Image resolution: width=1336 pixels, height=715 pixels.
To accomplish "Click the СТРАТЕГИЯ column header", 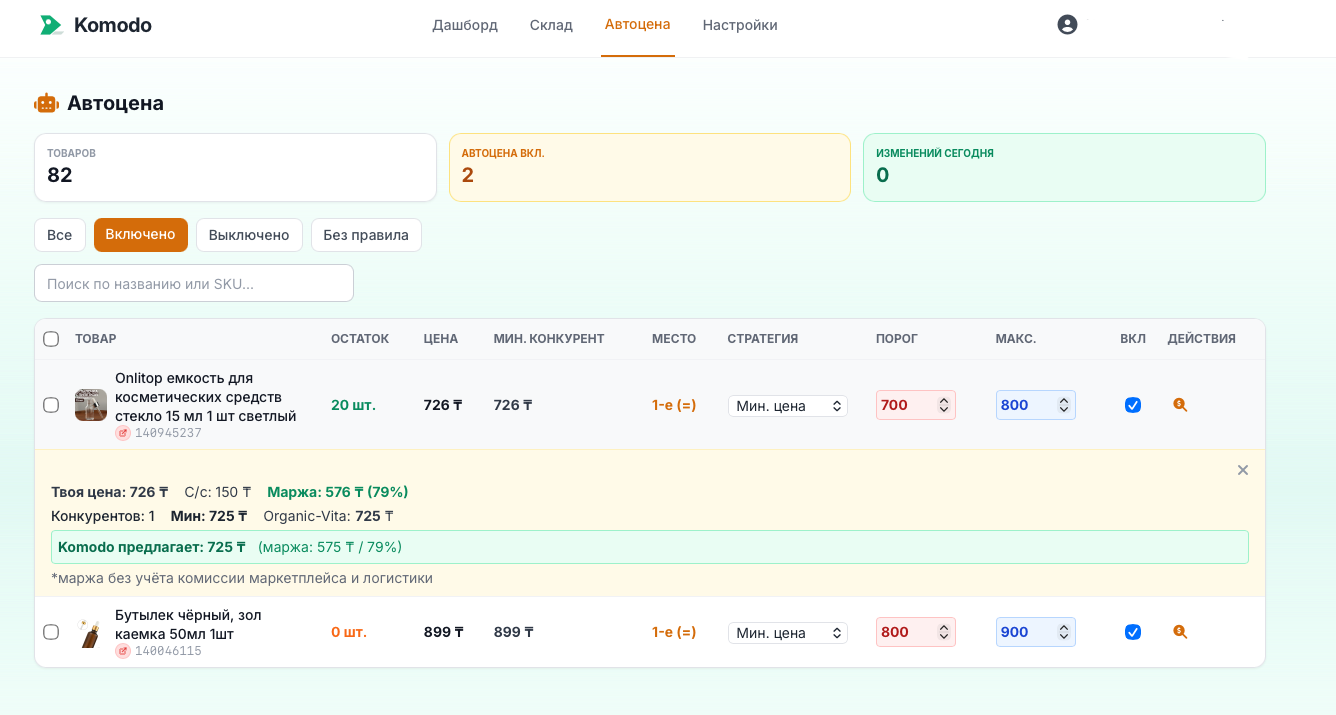I will (x=763, y=339).
